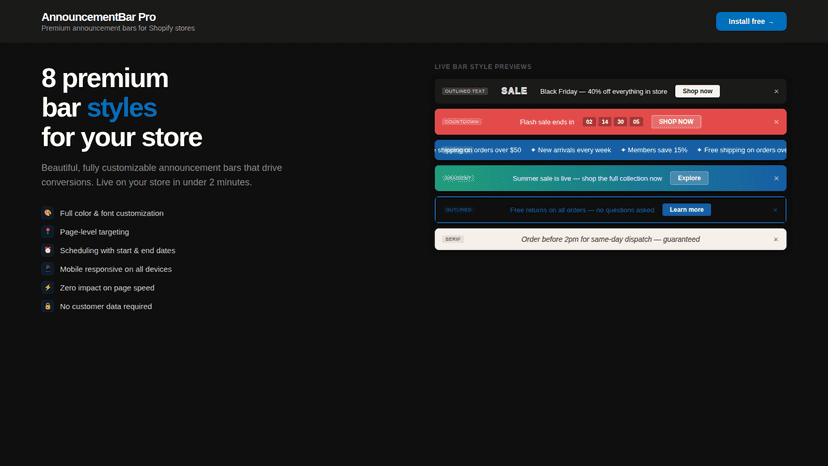Click 'New arrivals every week' ticker text
The width and height of the screenshot is (828, 466).
574,150
